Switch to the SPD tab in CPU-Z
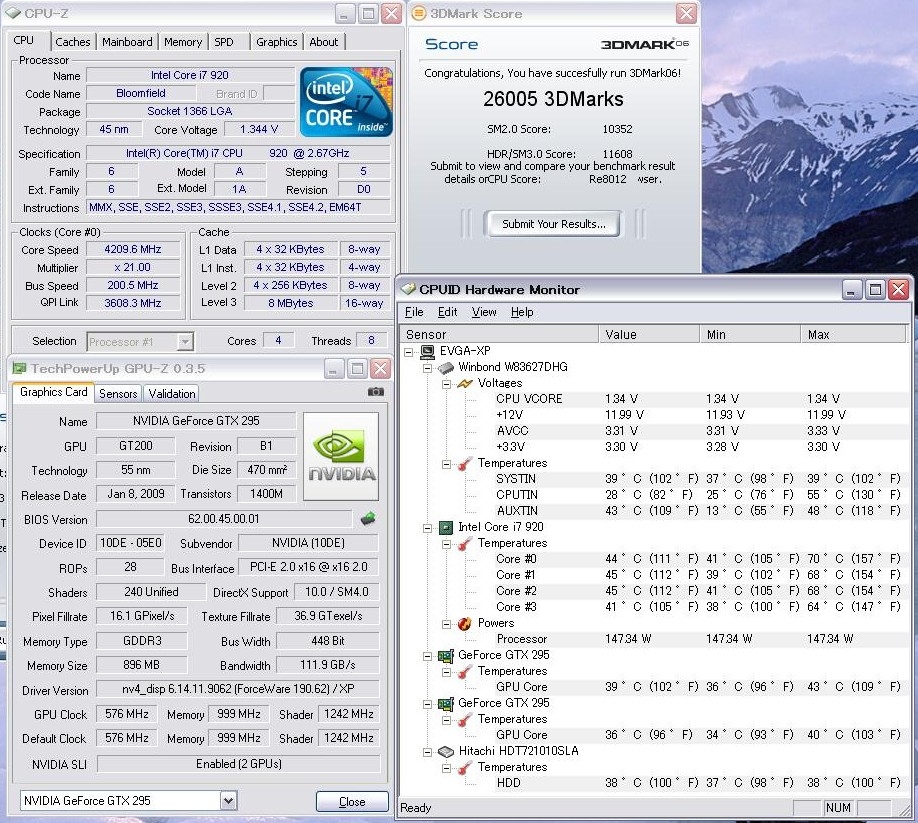 click(x=224, y=42)
